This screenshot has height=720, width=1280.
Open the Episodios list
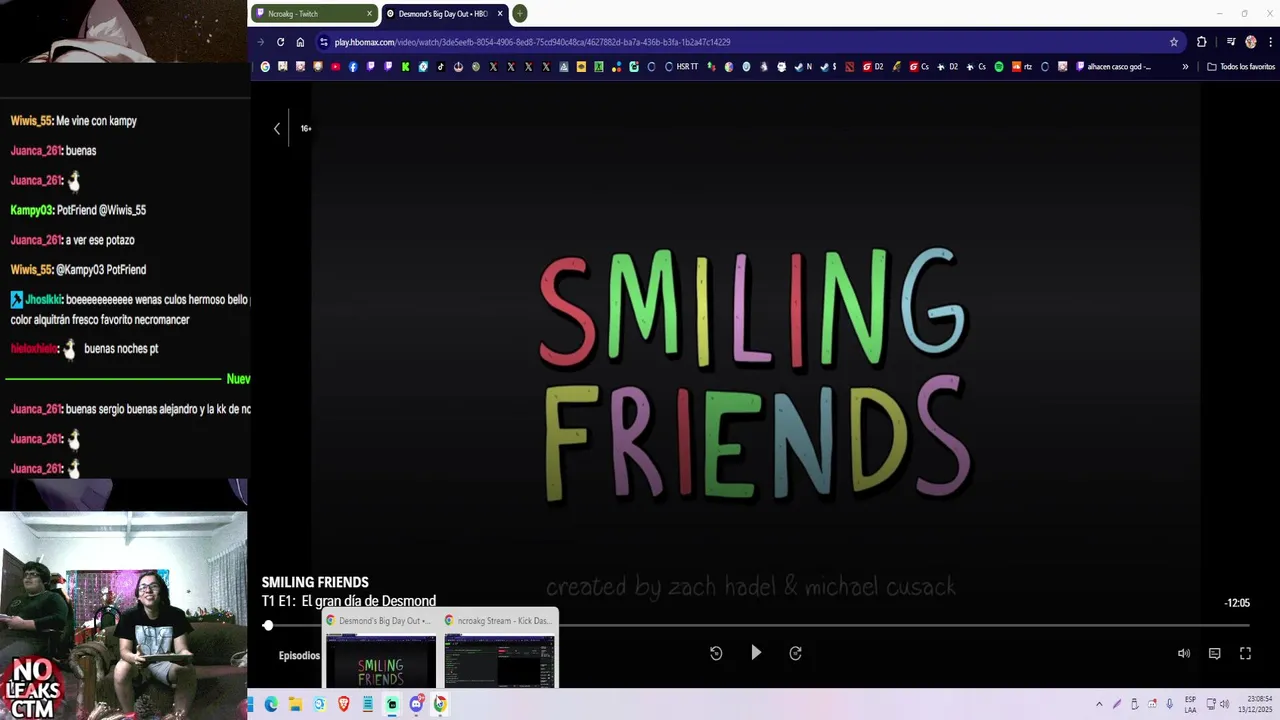pos(299,656)
